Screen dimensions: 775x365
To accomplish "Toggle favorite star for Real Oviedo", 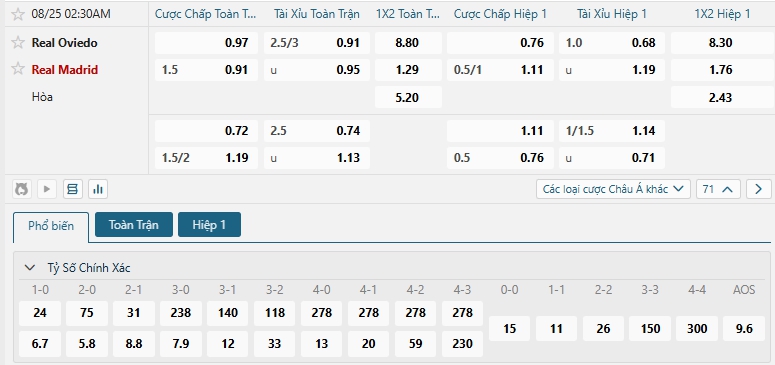I will pos(18,43).
